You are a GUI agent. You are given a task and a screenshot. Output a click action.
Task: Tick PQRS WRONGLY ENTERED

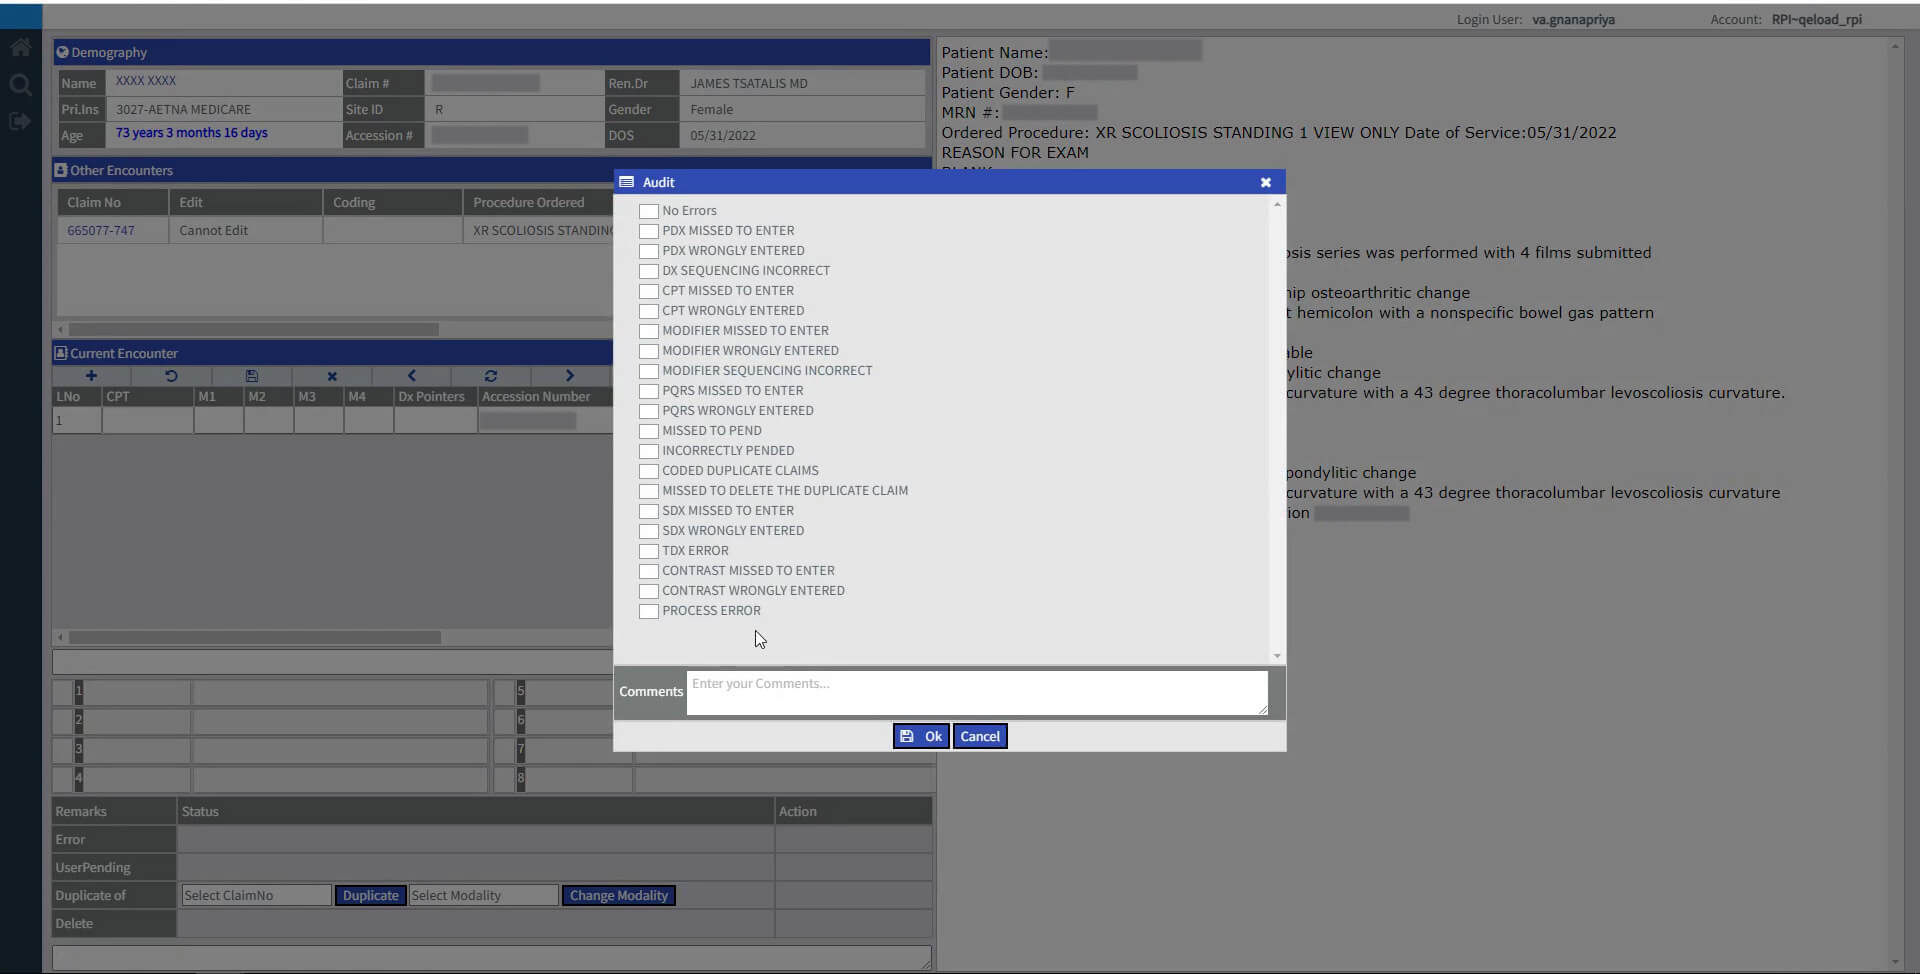tap(649, 411)
